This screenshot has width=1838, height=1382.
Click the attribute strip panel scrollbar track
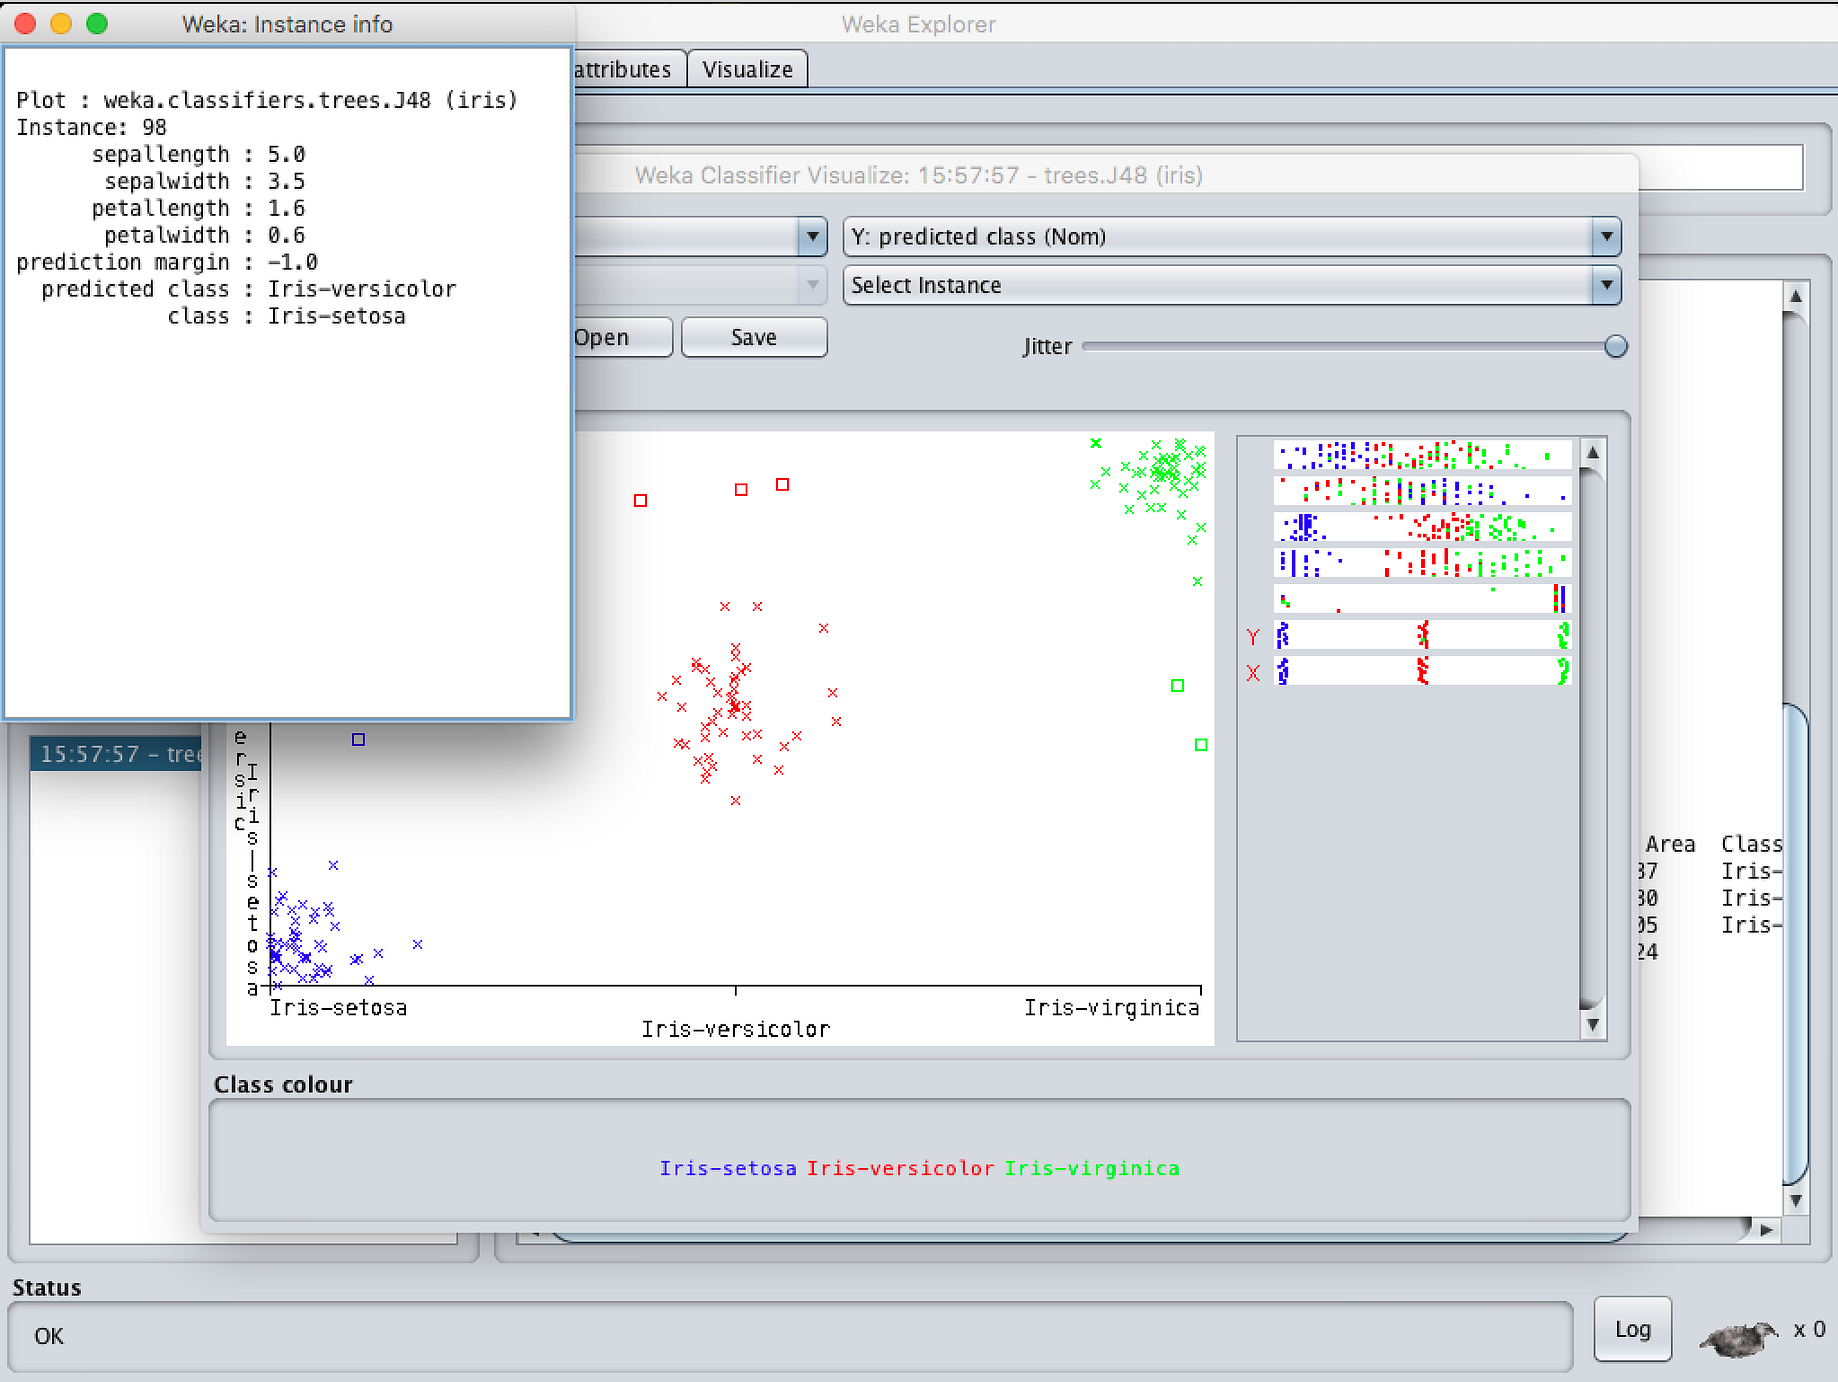click(1593, 740)
